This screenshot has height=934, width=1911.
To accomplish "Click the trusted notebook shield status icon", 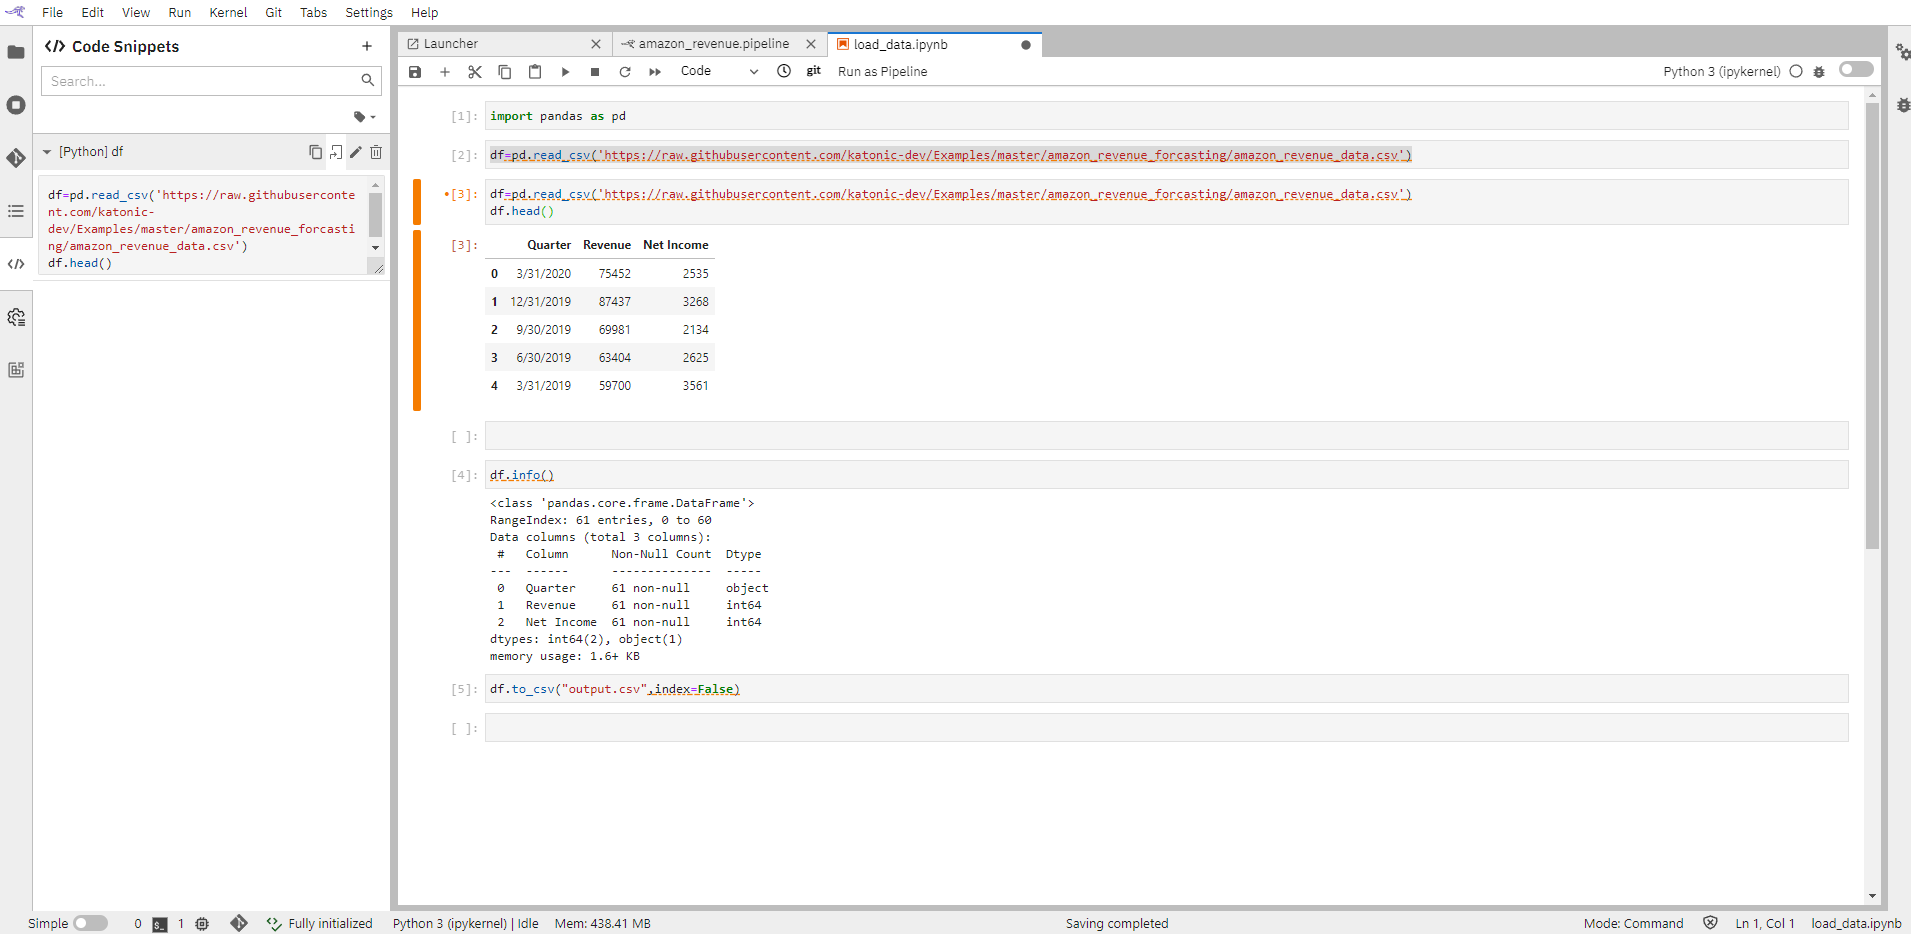I will (x=1710, y=923).
